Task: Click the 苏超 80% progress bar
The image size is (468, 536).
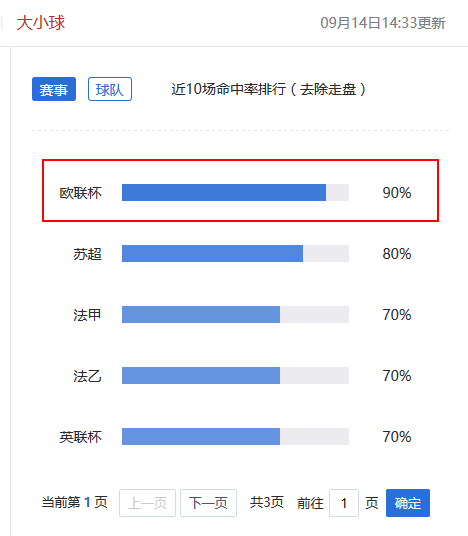Action: [x=235, y=254]
